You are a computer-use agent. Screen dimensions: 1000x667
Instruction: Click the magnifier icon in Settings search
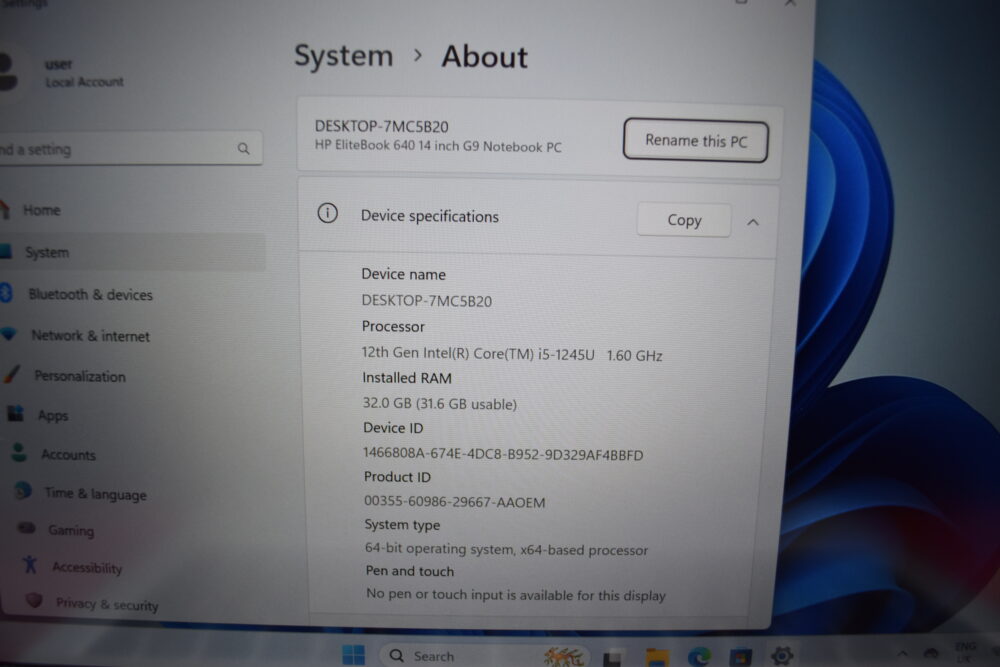244,149
